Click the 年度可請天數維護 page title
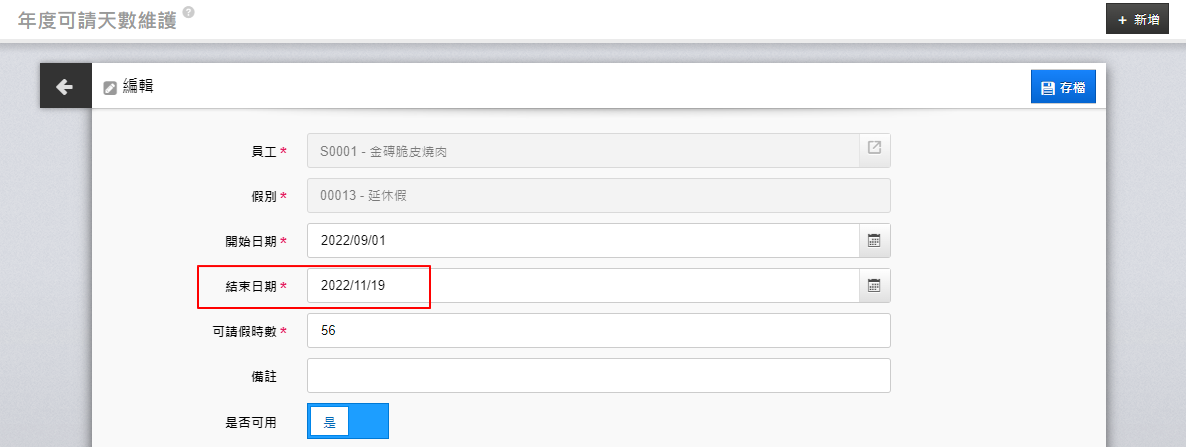This screenshot has height=447, width=1186. coord(97,20)
